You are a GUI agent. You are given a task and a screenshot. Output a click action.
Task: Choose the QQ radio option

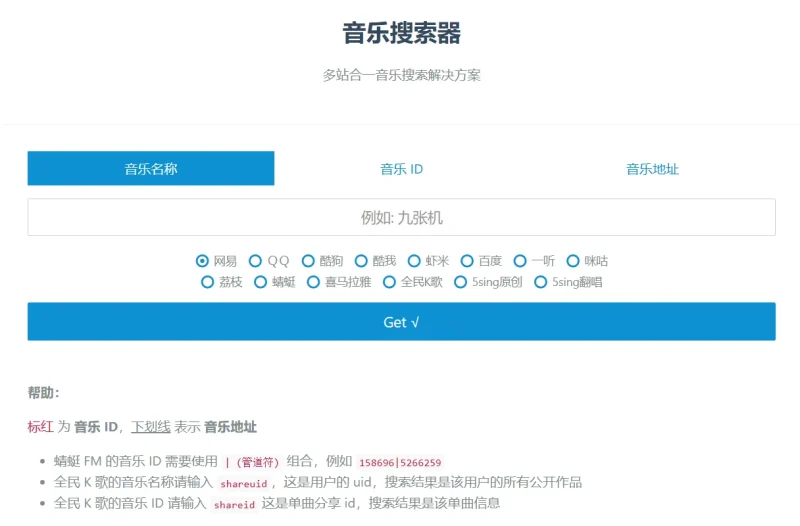(255, 261)
